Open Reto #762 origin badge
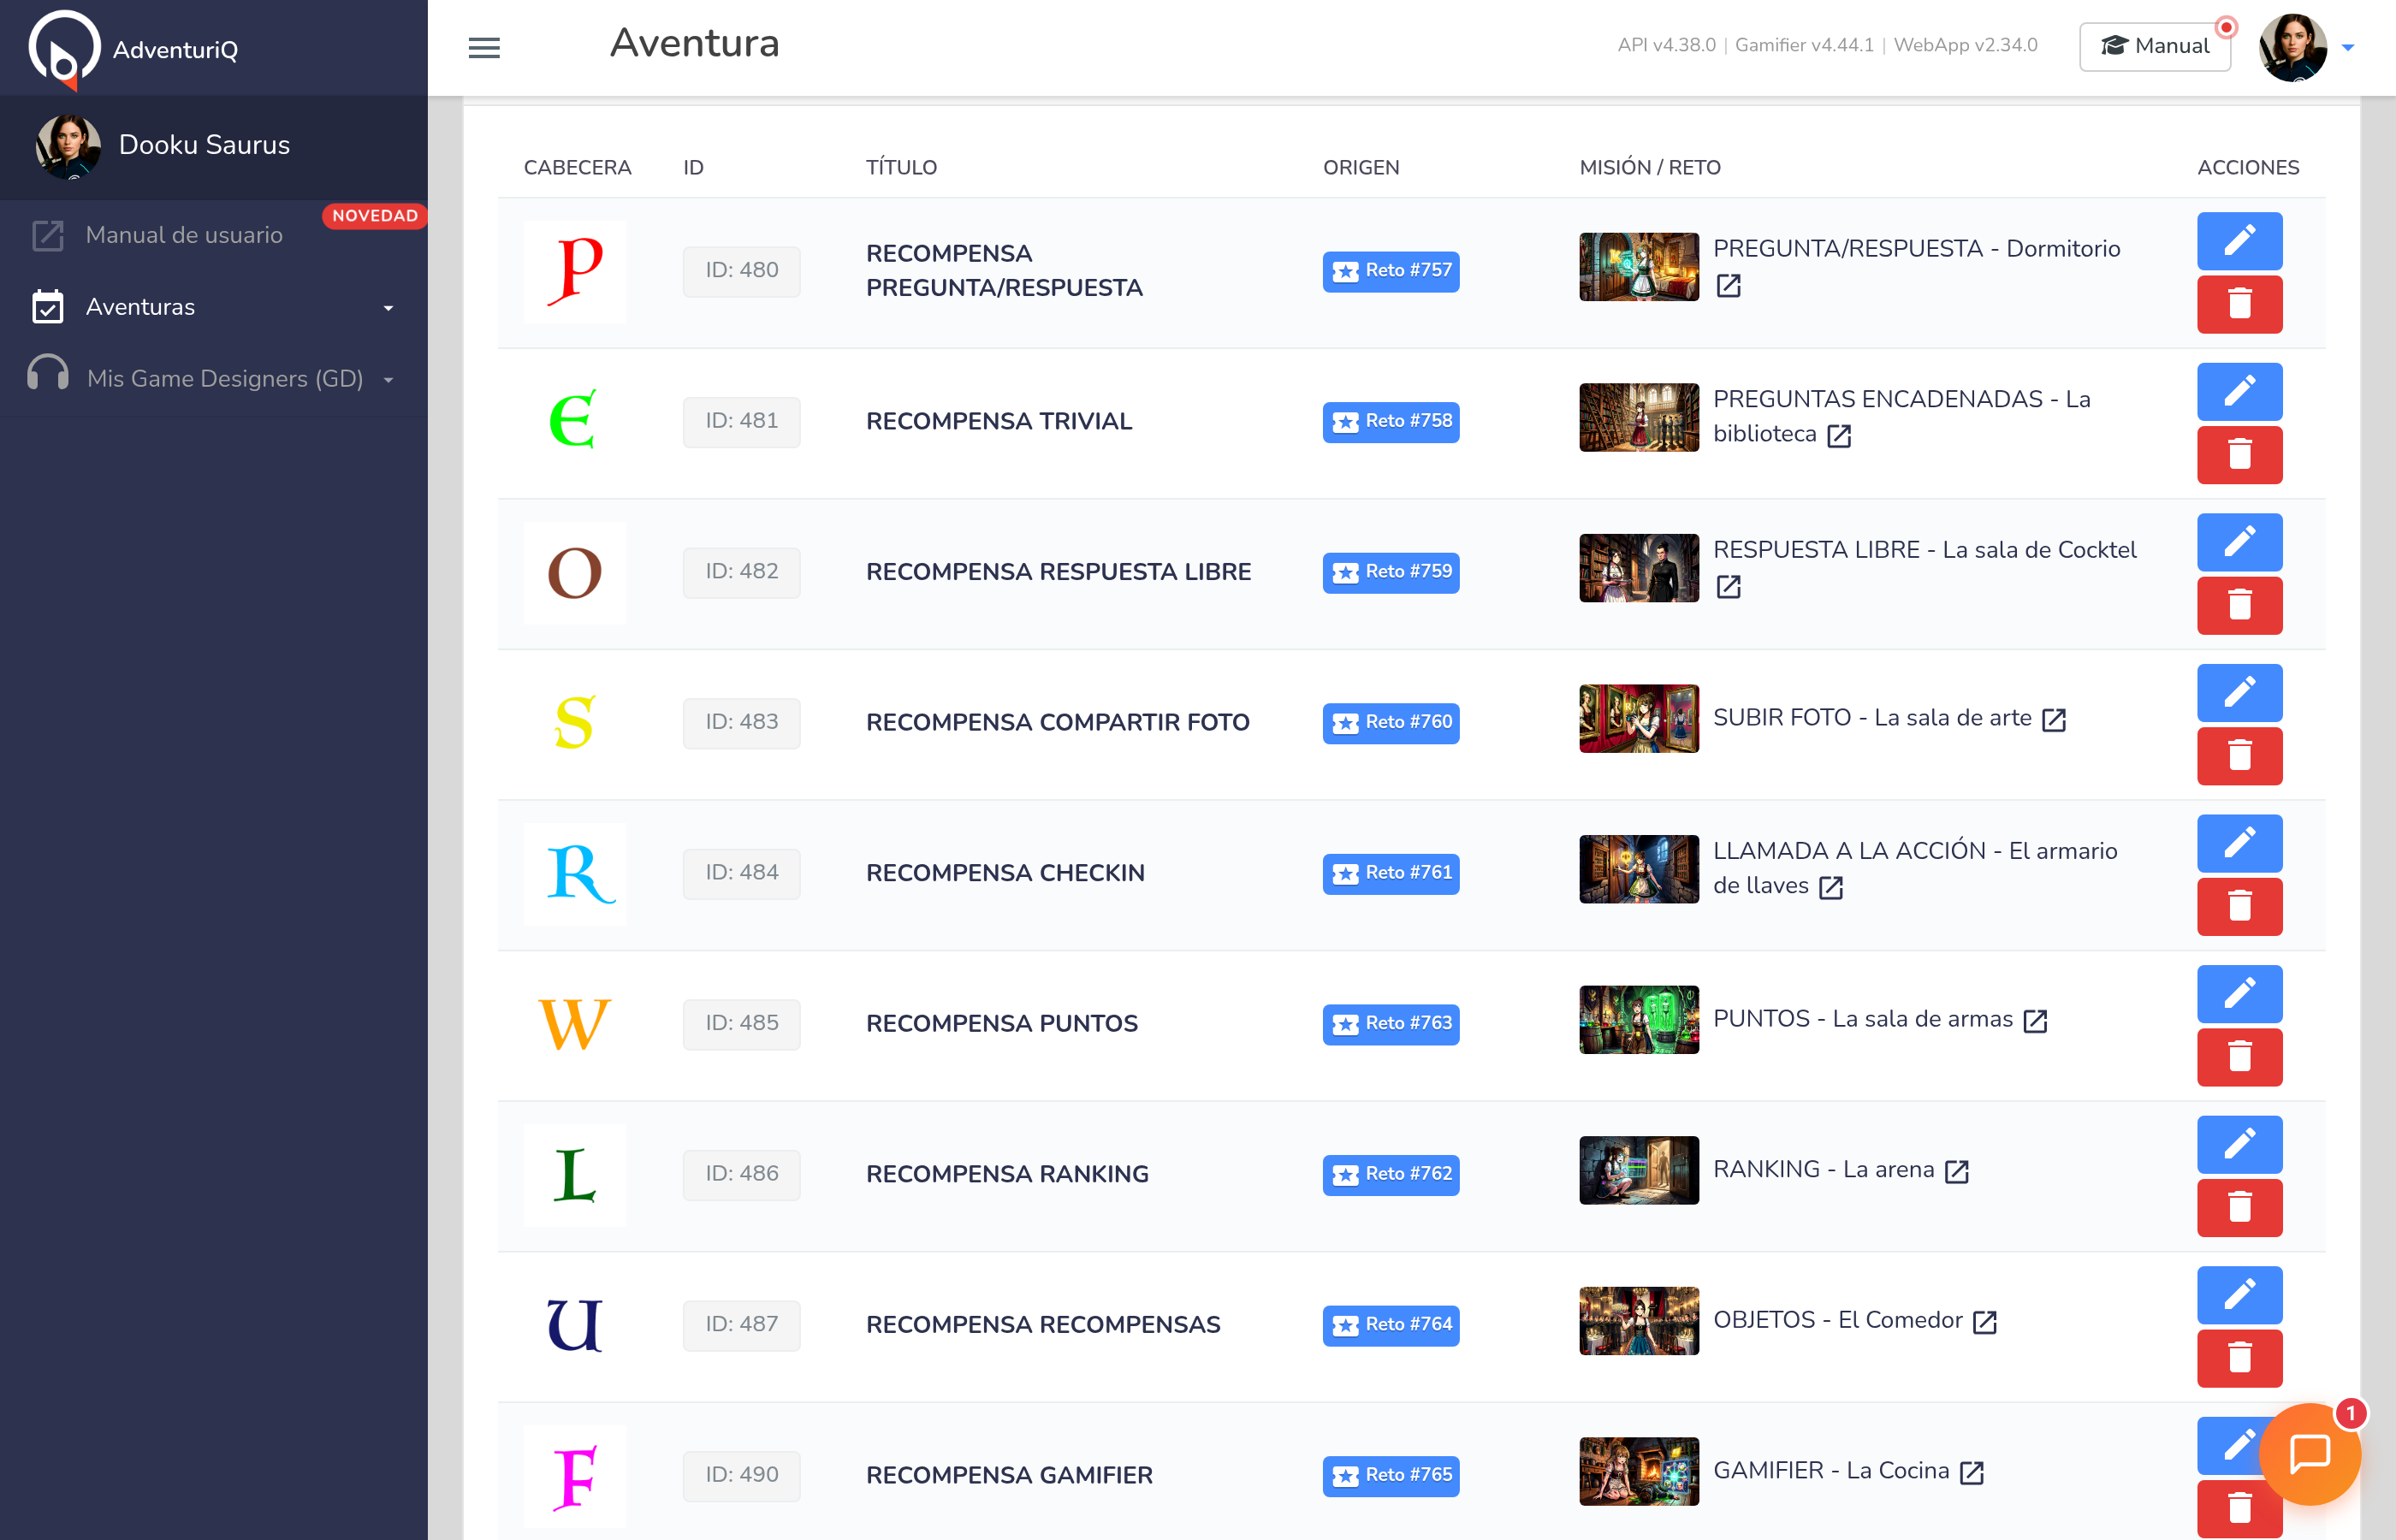2396x1540 pixels. click(1390, 1174)
